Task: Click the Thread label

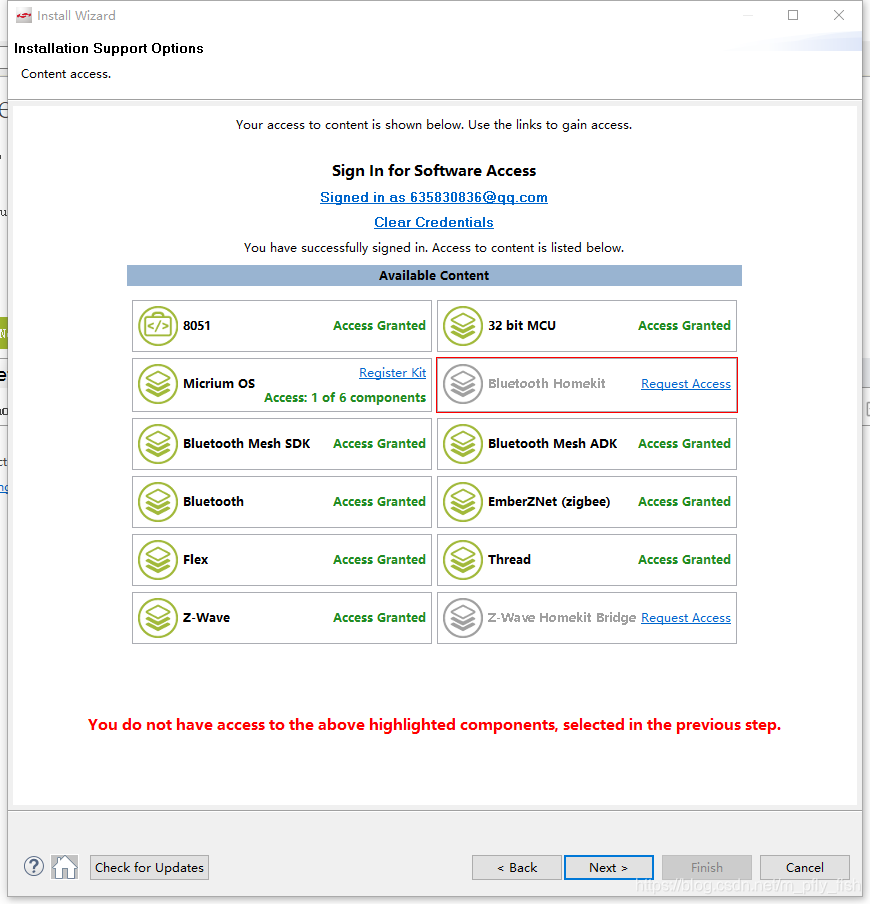Action: coord(509,560)
